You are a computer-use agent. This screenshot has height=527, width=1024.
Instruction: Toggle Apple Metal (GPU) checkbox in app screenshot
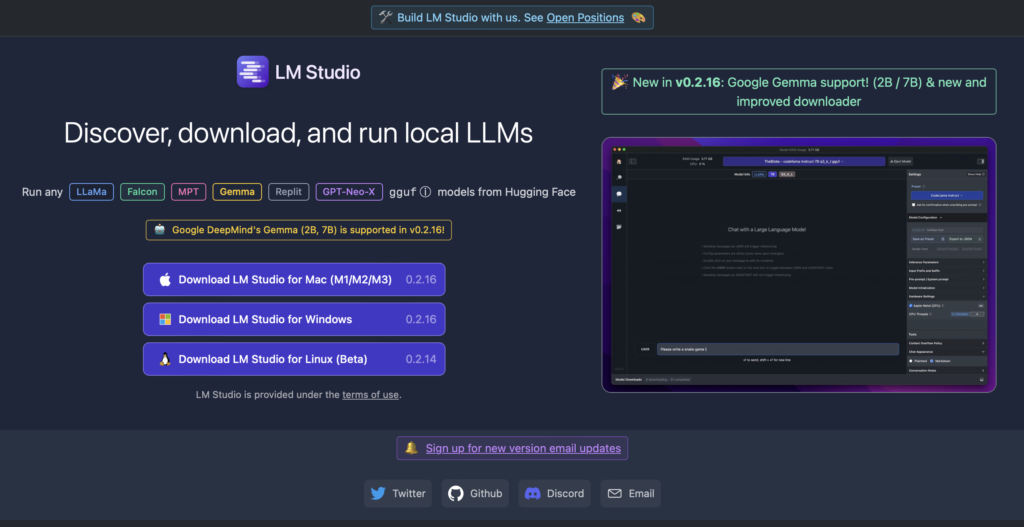coord(911,306)
